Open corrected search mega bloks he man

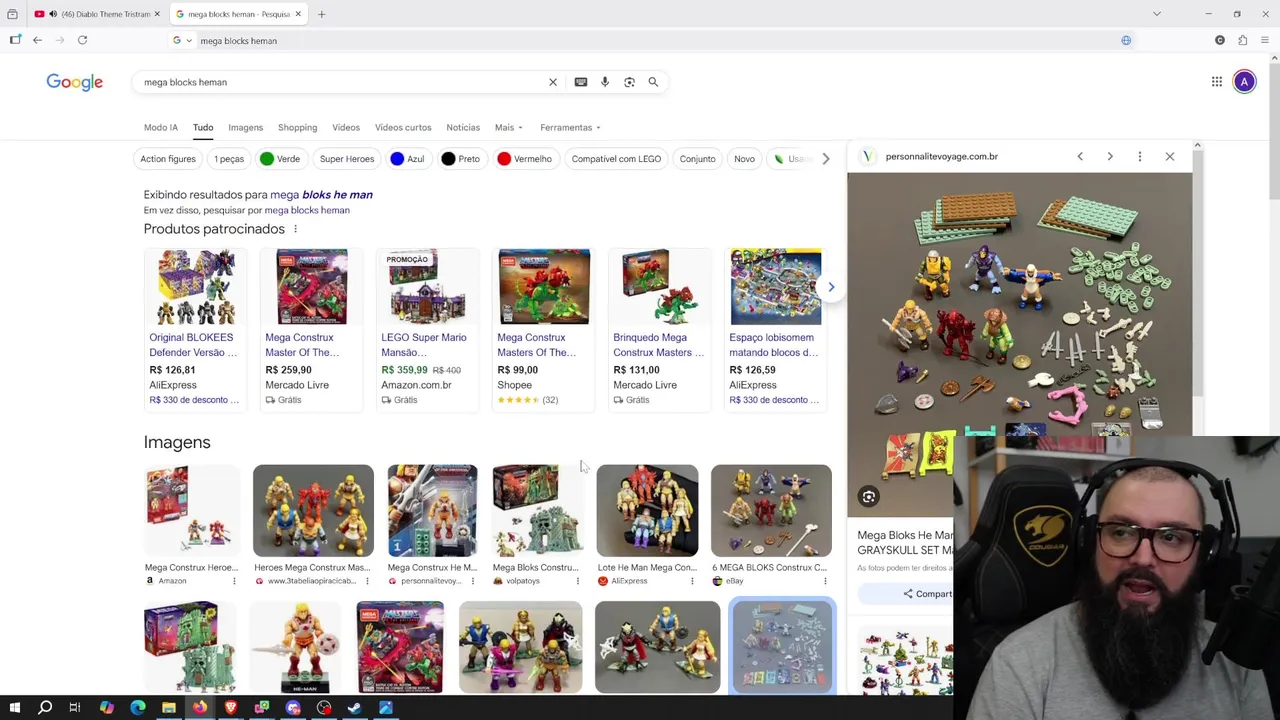pos(321,195)
